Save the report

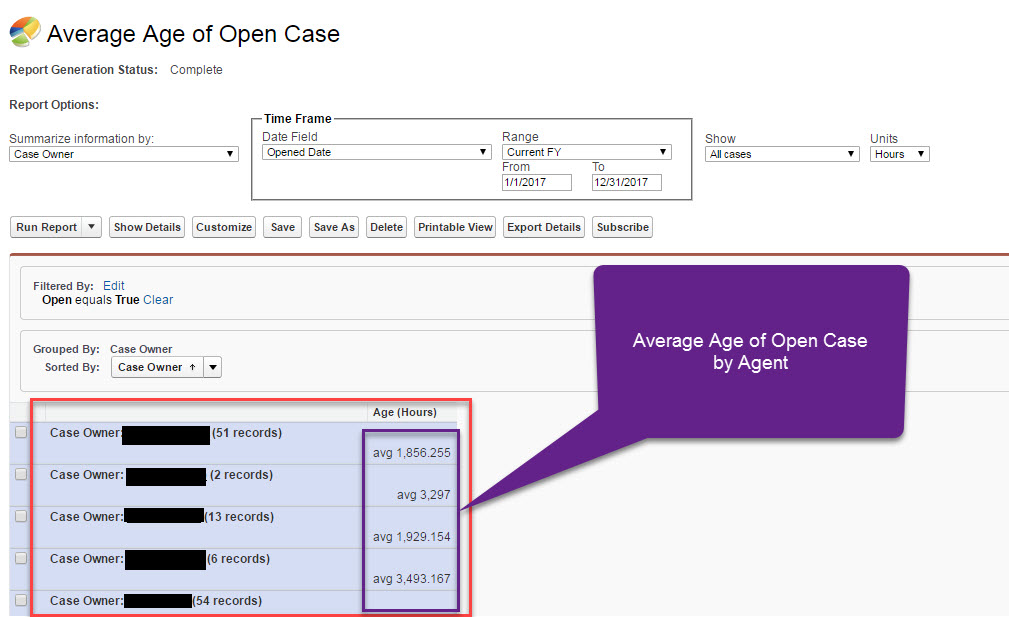(x=281, y=227)
